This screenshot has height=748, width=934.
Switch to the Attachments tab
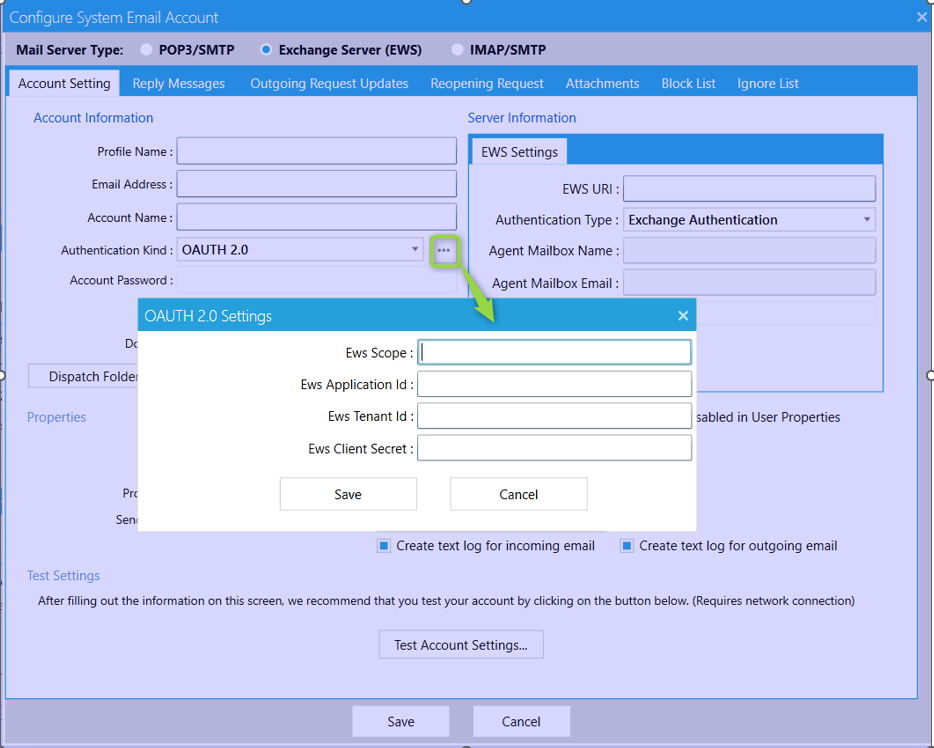pyautogui.click(x=602, y=83)
